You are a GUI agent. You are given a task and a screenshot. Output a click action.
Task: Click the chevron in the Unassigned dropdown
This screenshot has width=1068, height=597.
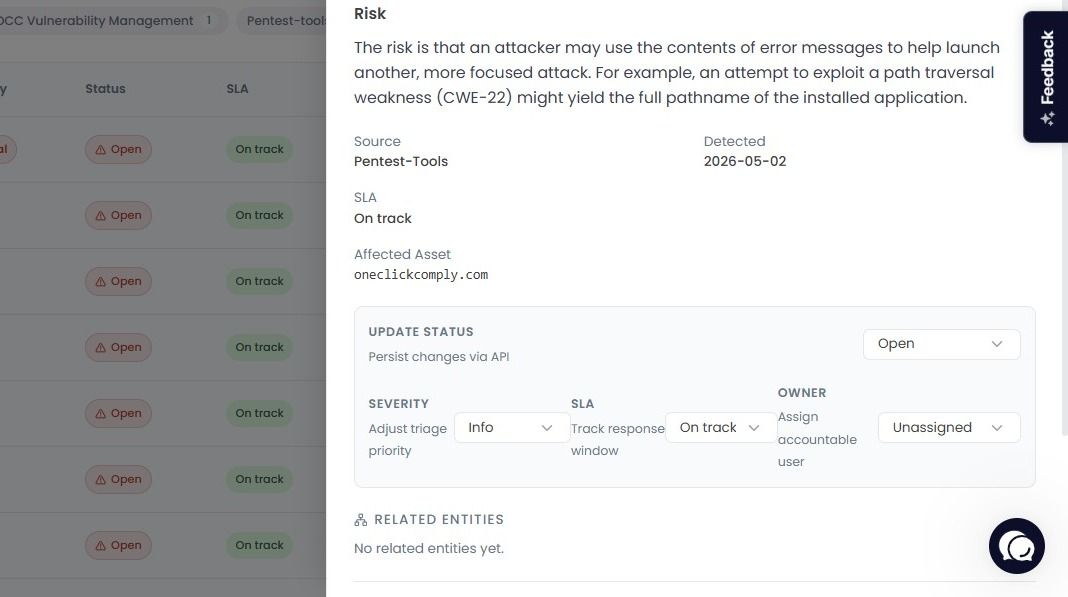point(996,428)
